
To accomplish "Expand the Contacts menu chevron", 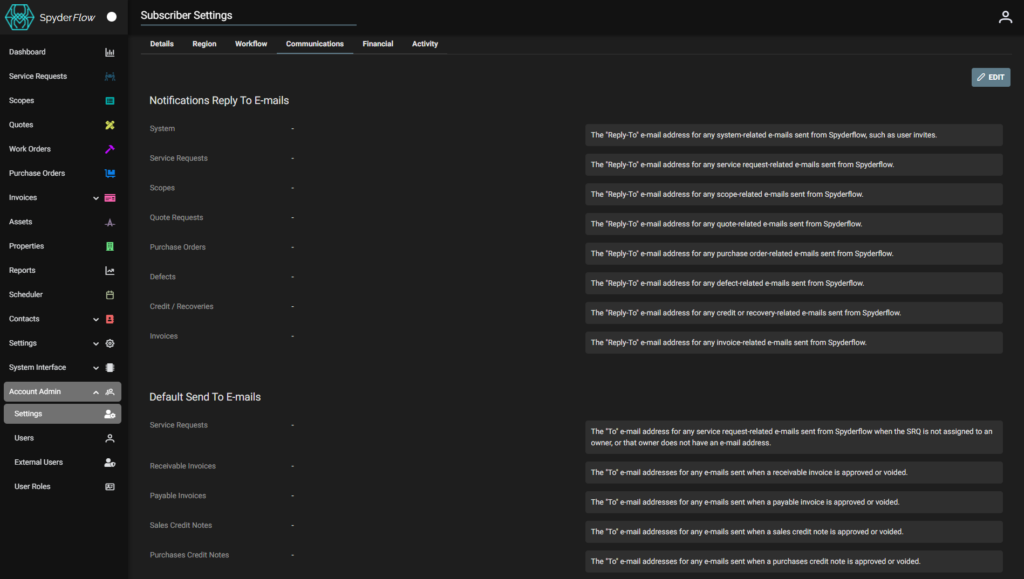I will (96, 319).
